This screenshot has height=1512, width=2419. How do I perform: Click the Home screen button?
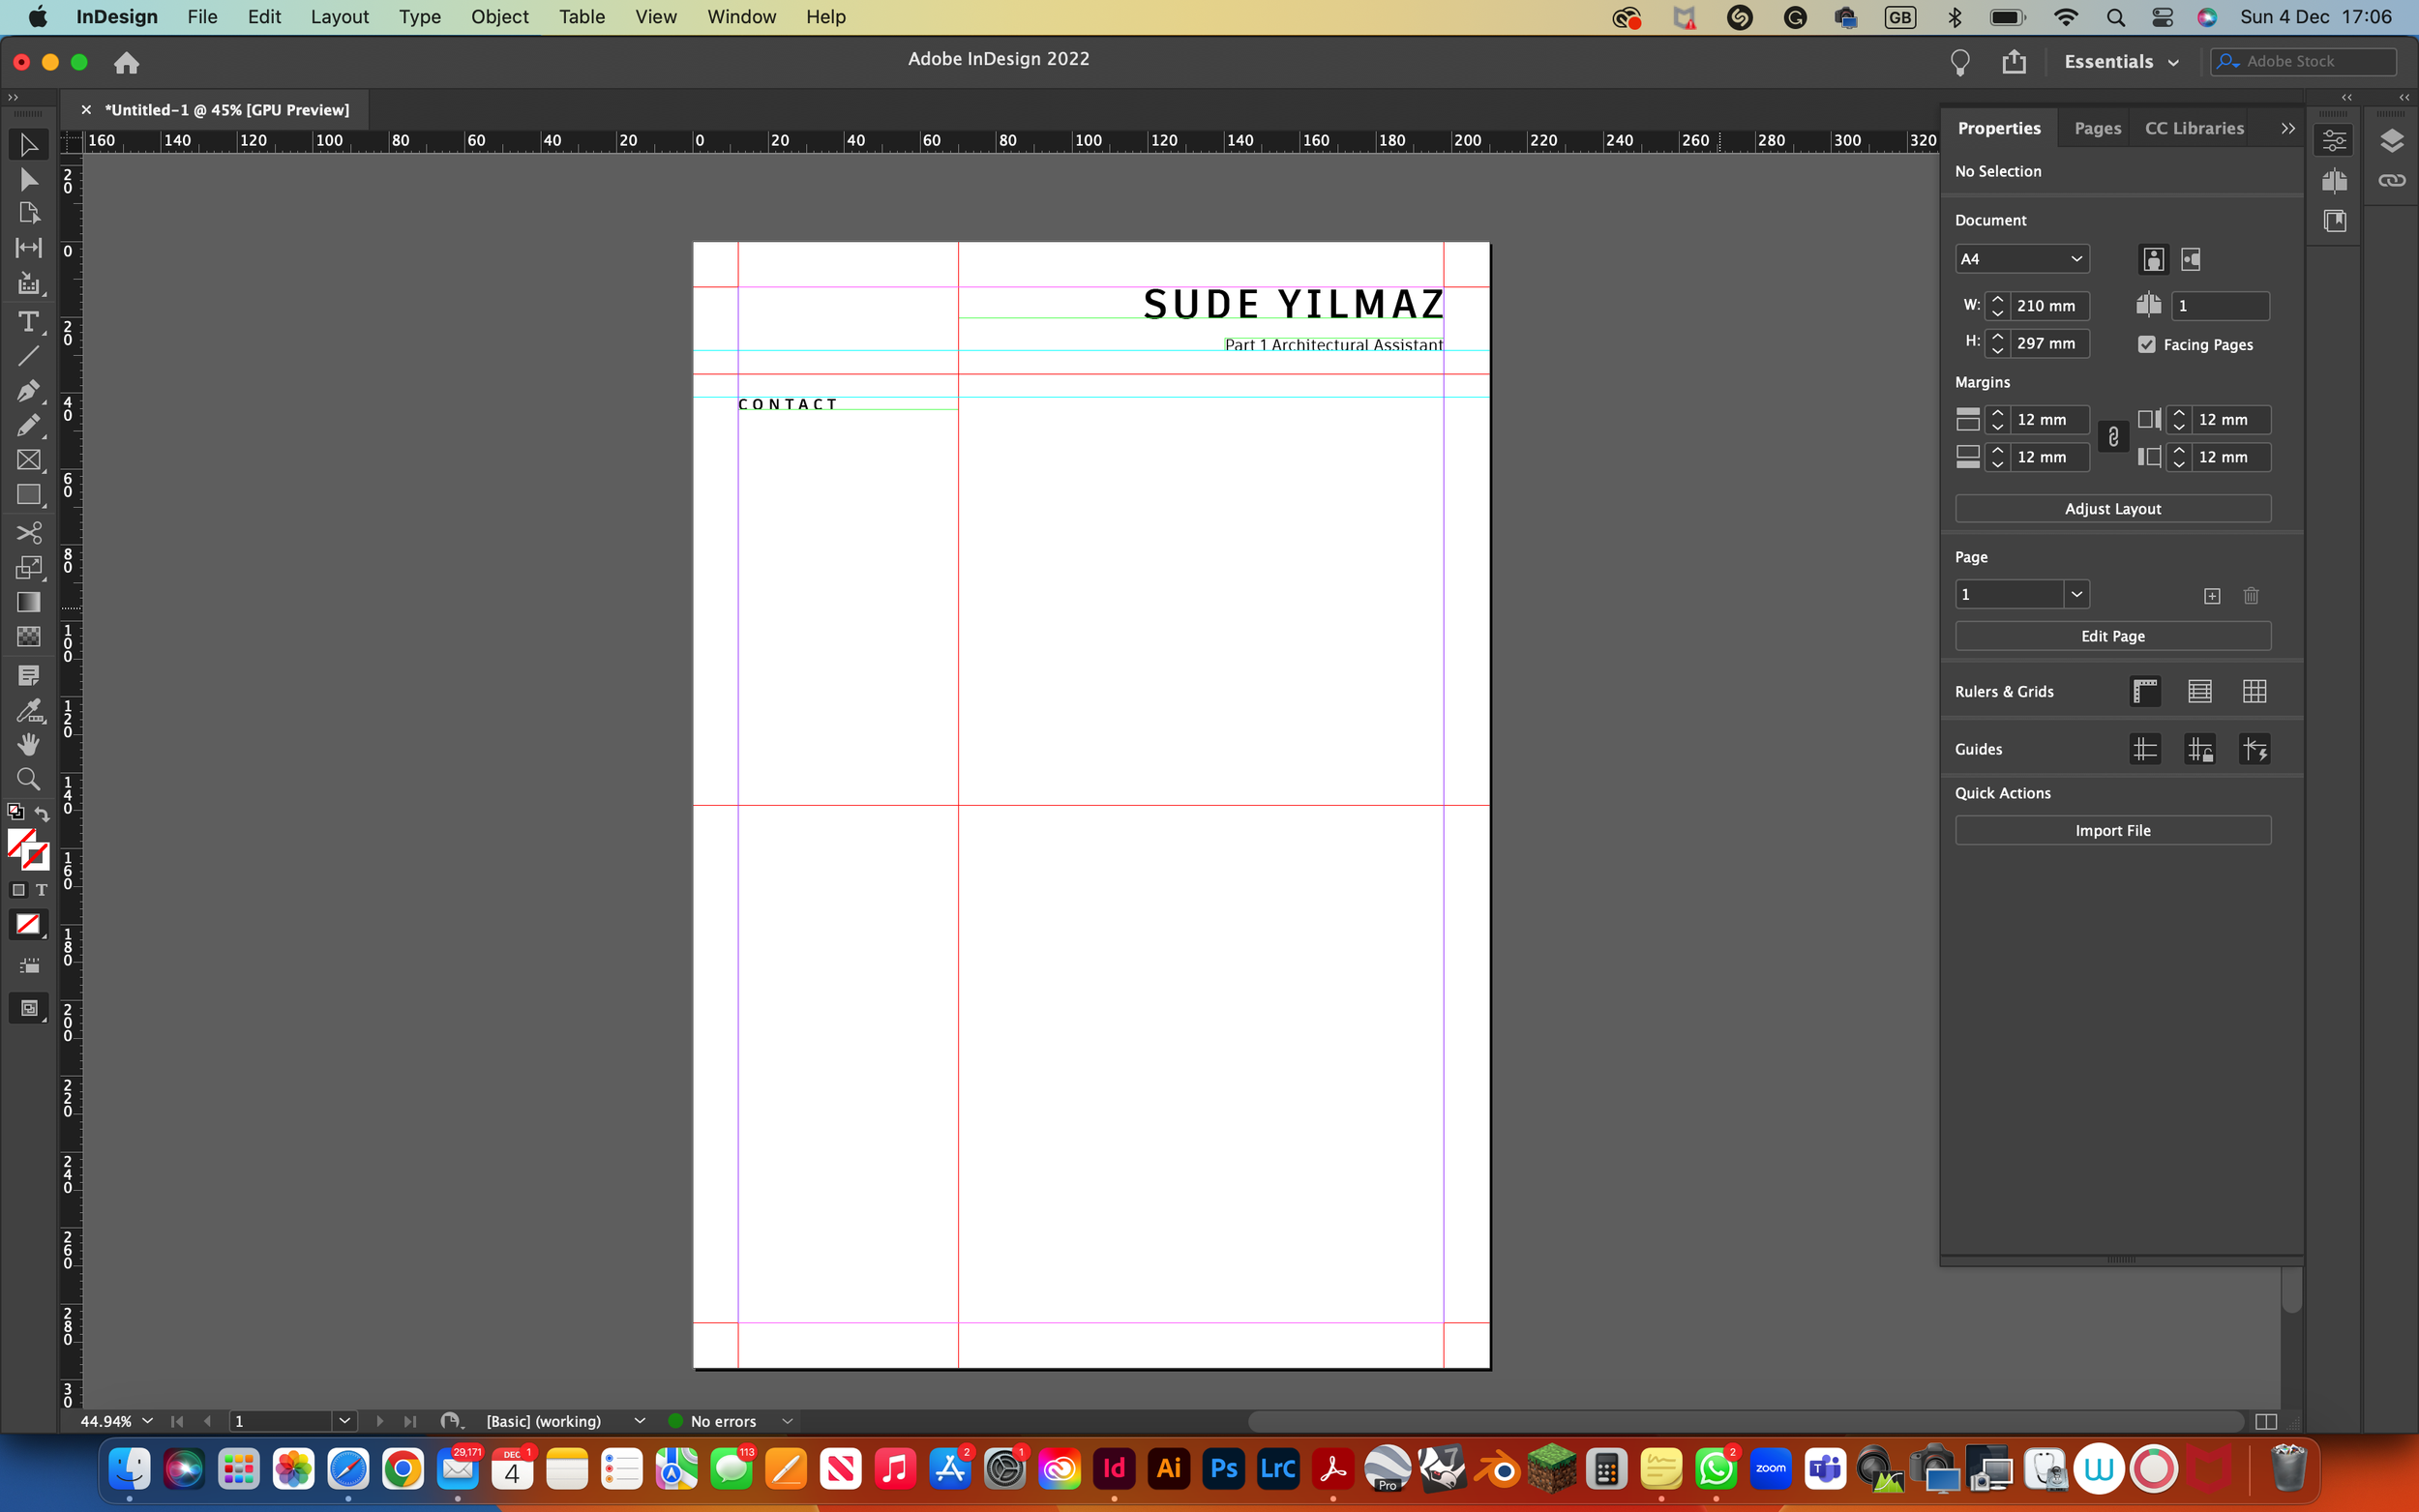(x=126, y=63)
